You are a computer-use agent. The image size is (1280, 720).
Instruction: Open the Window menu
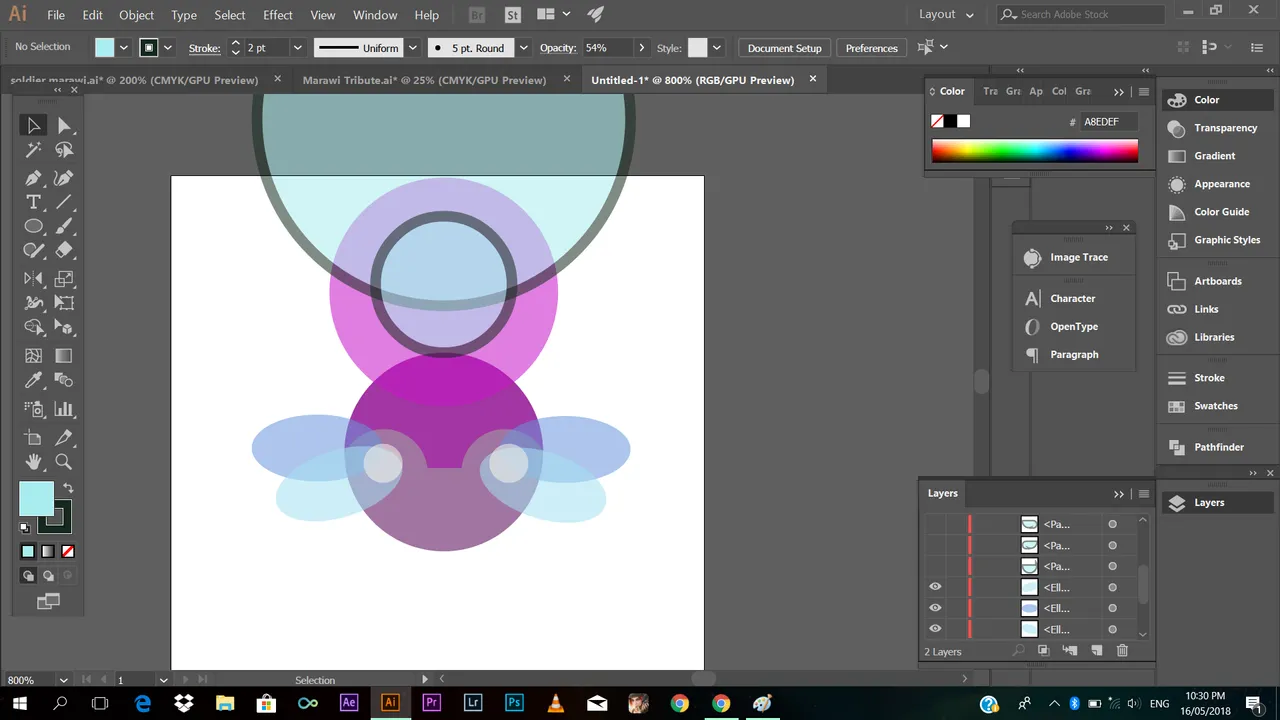[x=375, y=15]
